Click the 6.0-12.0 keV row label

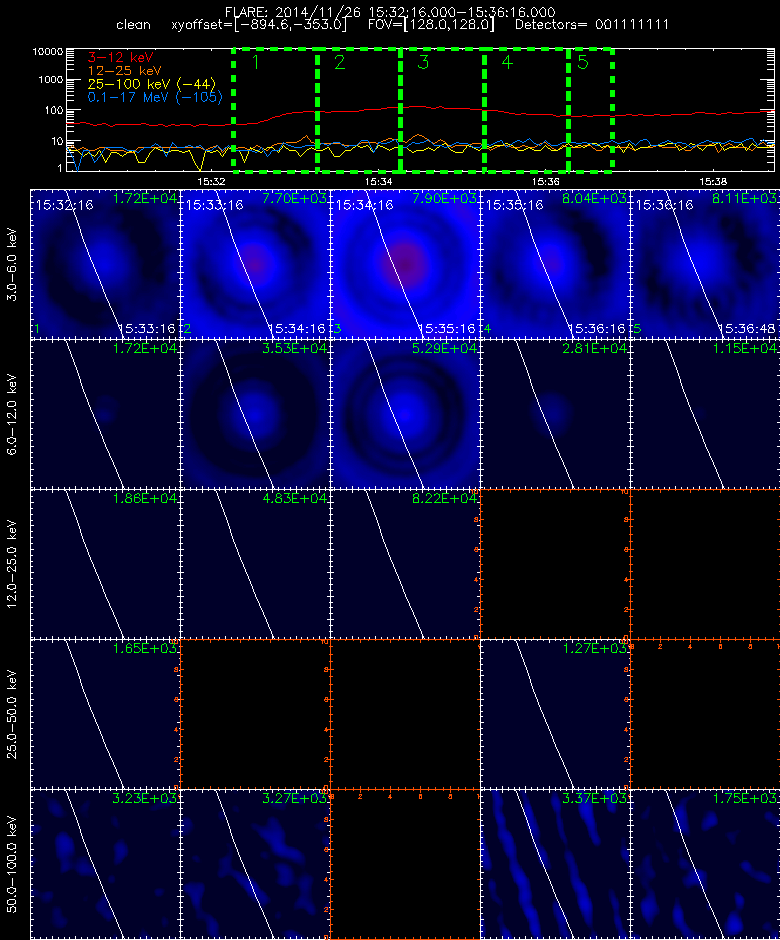click(x=13, y=414)
